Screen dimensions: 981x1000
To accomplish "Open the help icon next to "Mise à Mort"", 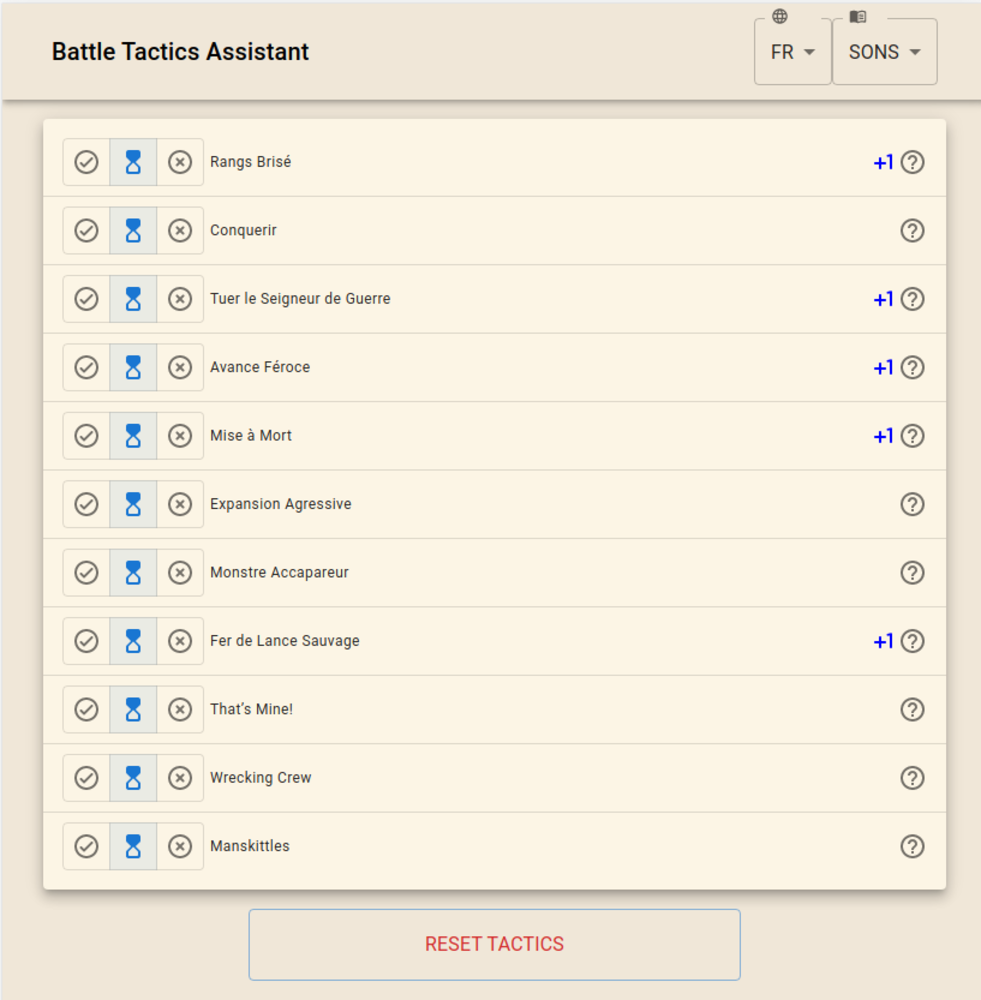I will pyautogui.click(x=912, y=435).
